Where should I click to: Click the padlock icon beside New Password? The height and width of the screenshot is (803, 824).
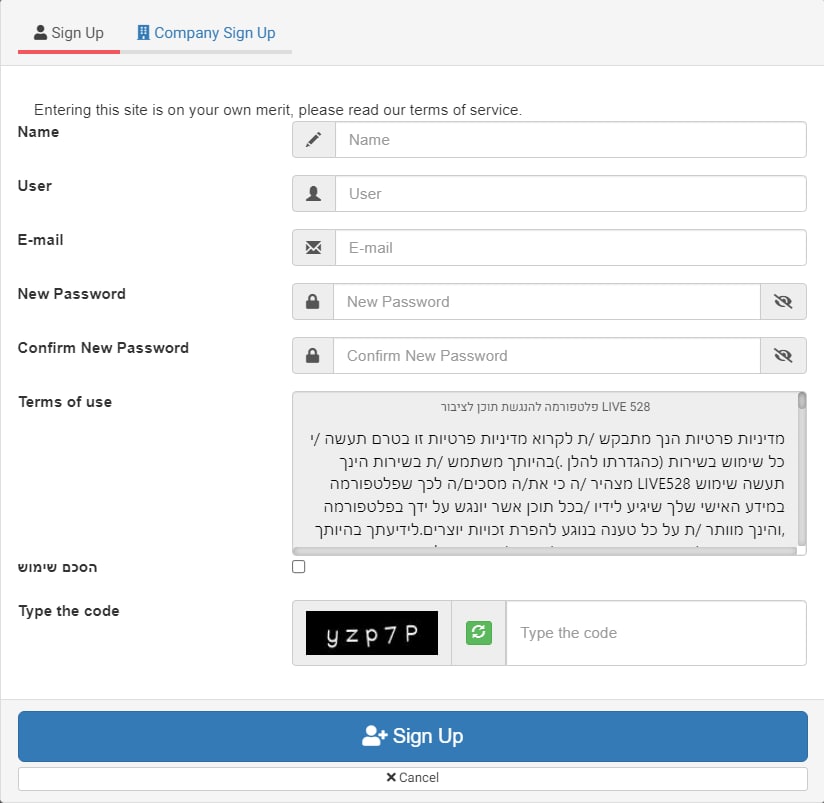tap(314, 302)
